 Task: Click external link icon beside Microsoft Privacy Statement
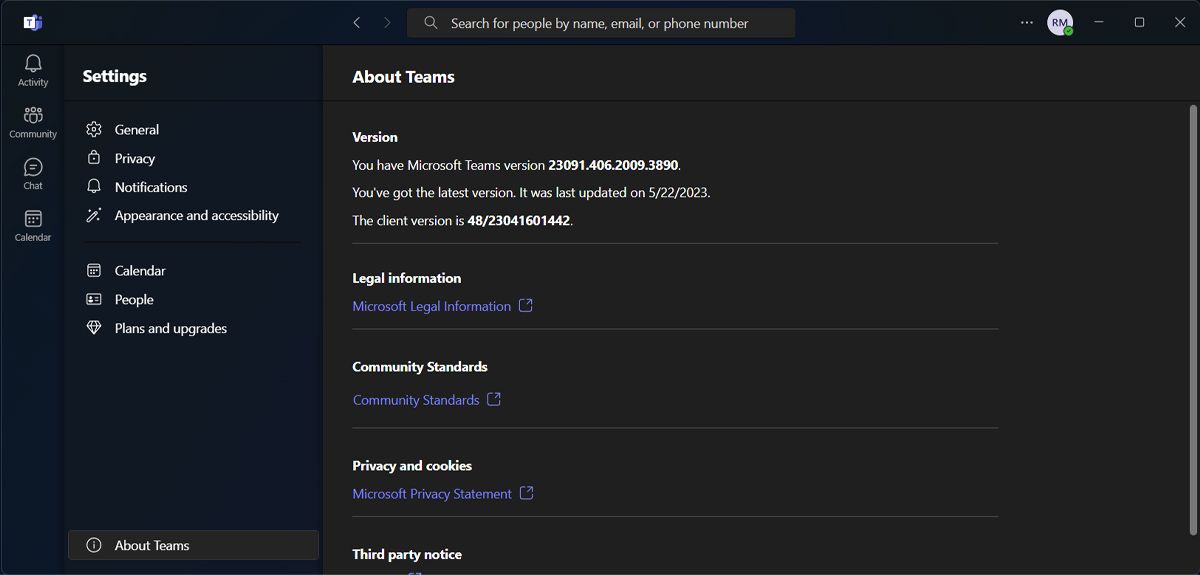(527, 493)
